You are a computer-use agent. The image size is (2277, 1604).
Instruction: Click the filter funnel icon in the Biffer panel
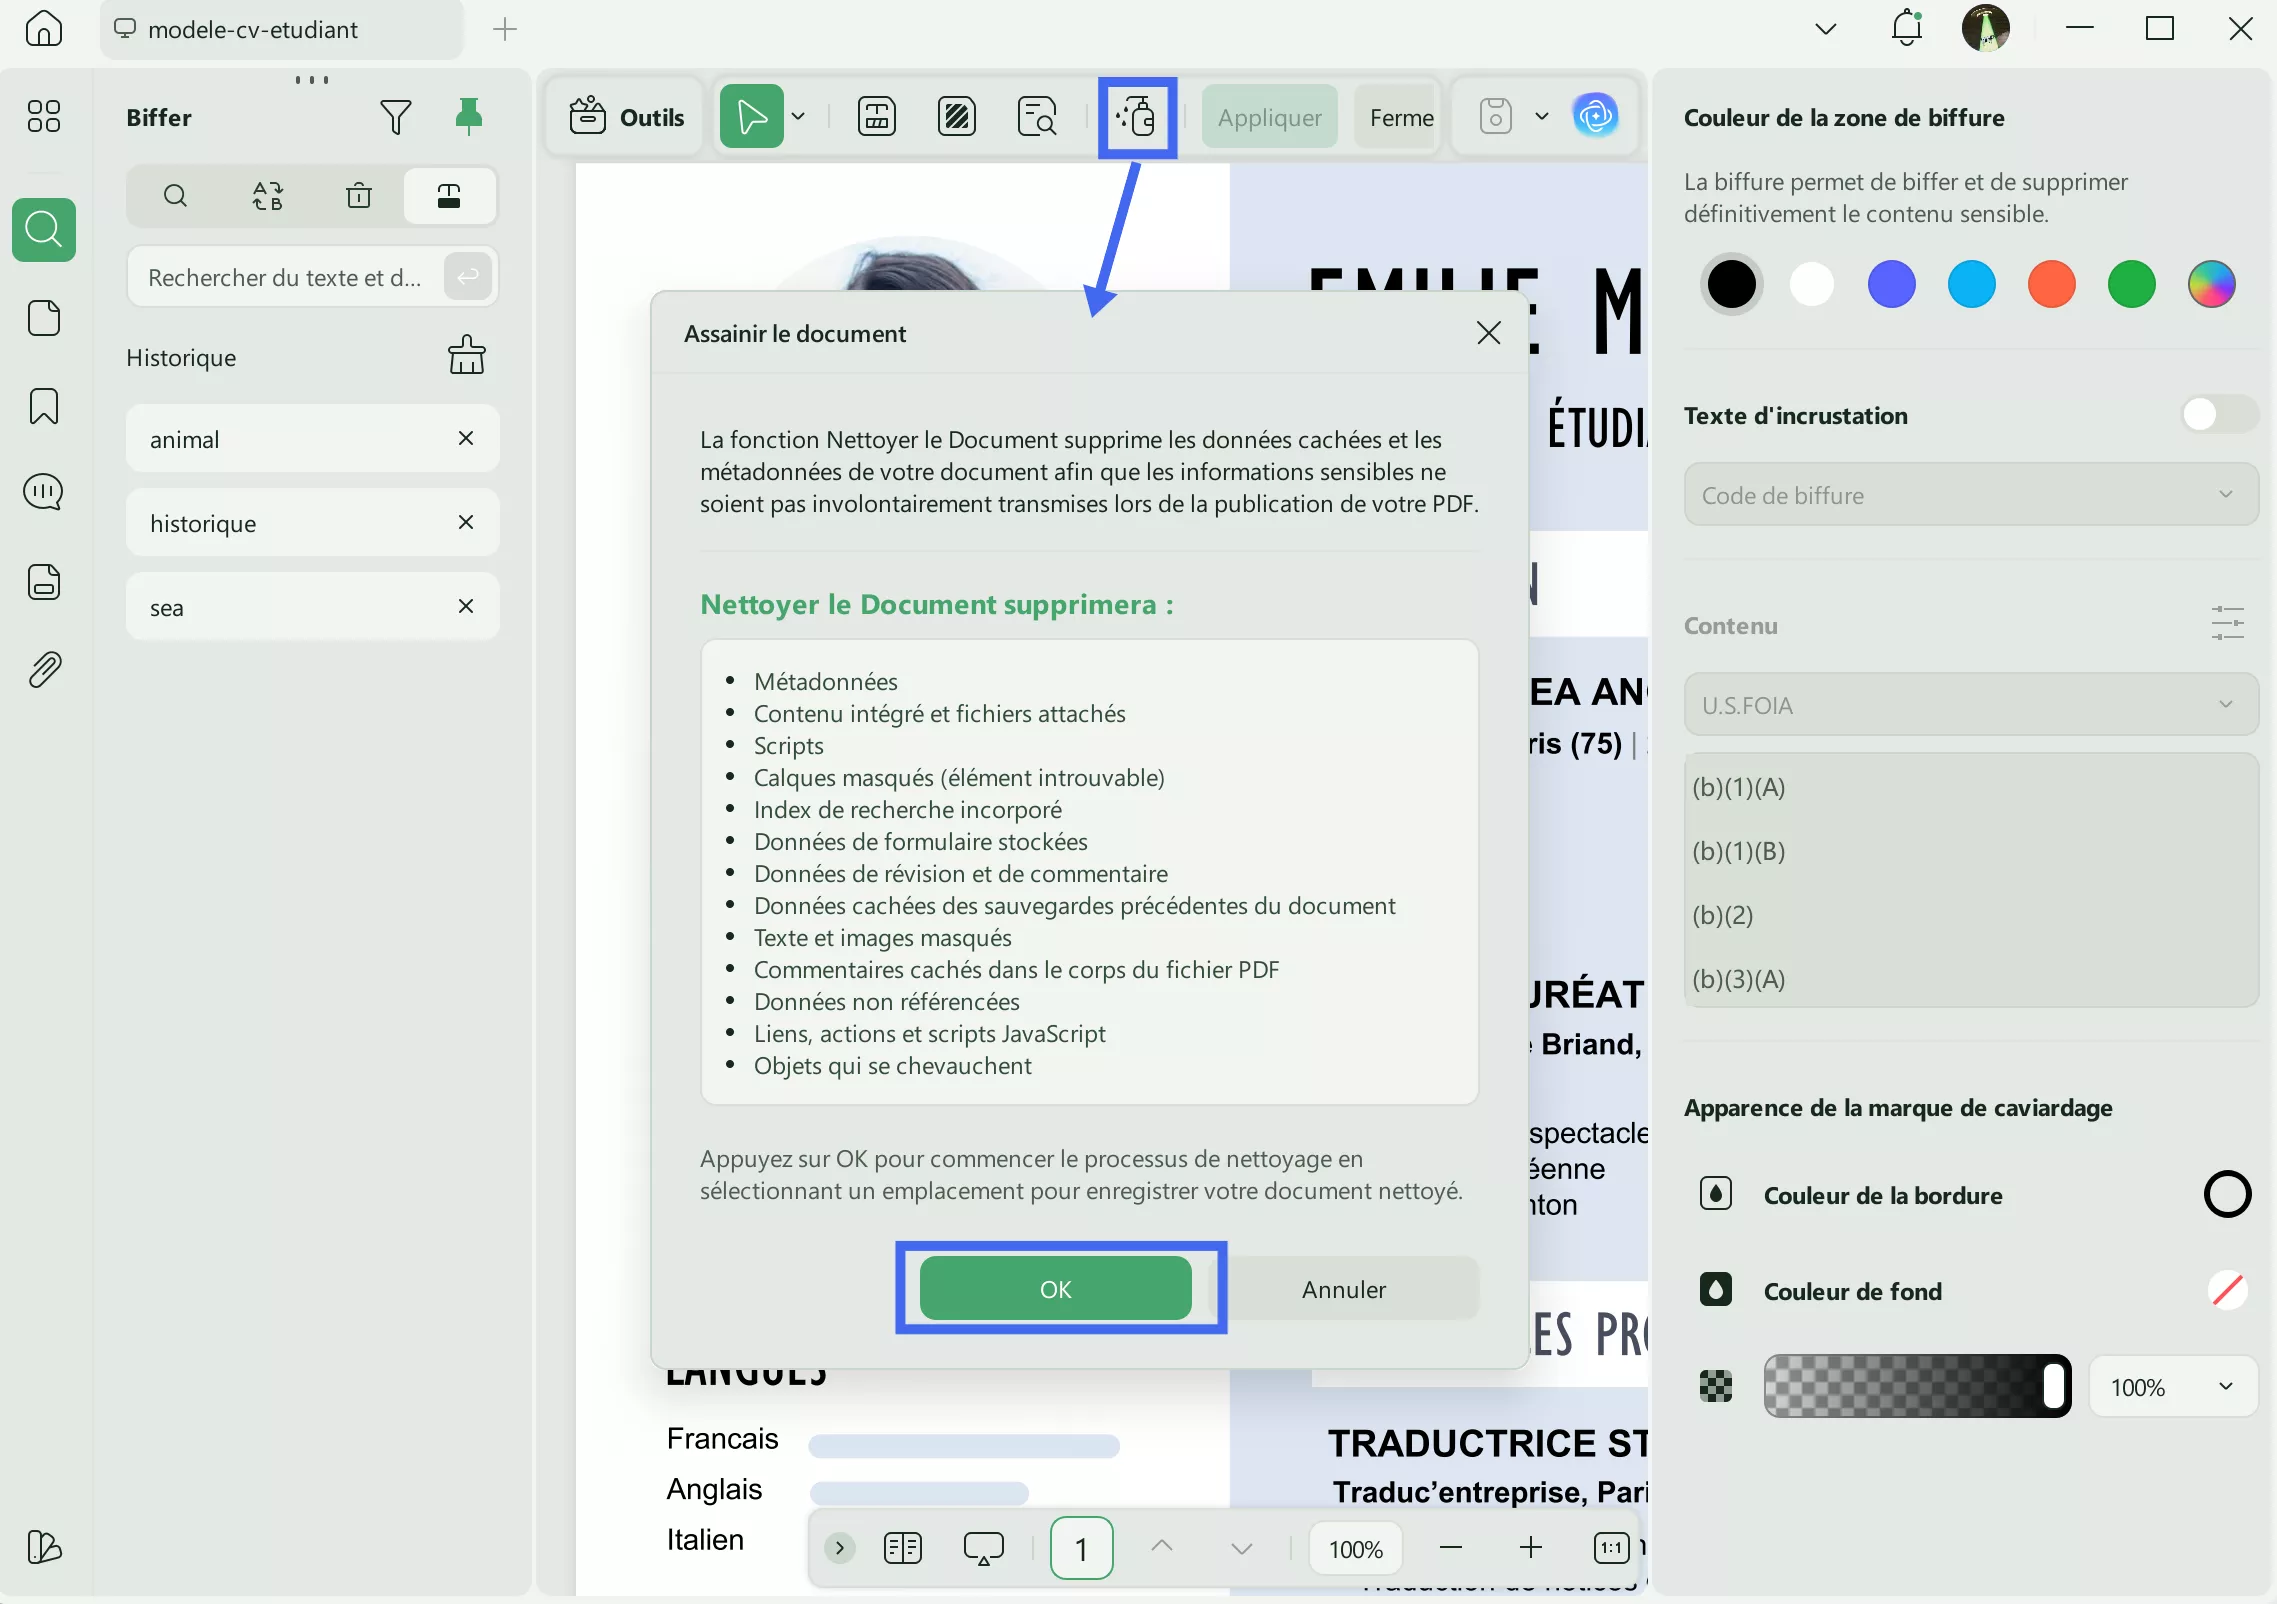395,117
